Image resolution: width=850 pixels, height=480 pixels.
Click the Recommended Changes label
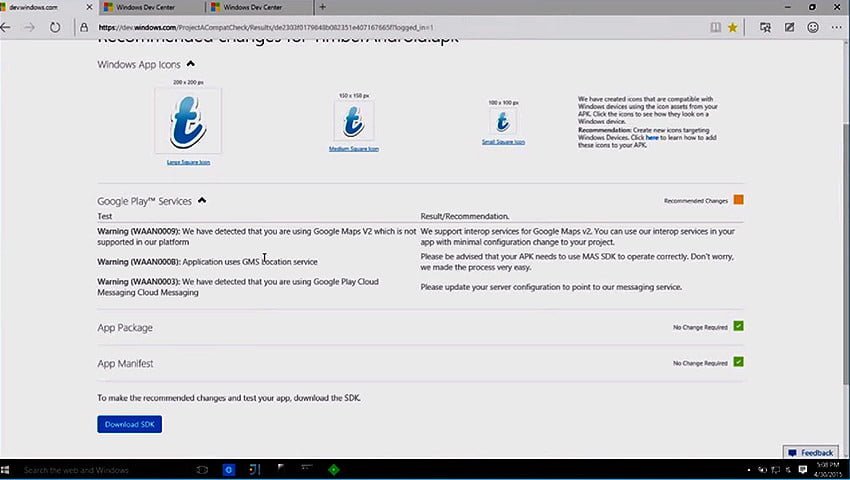click(x=696, y=201)
